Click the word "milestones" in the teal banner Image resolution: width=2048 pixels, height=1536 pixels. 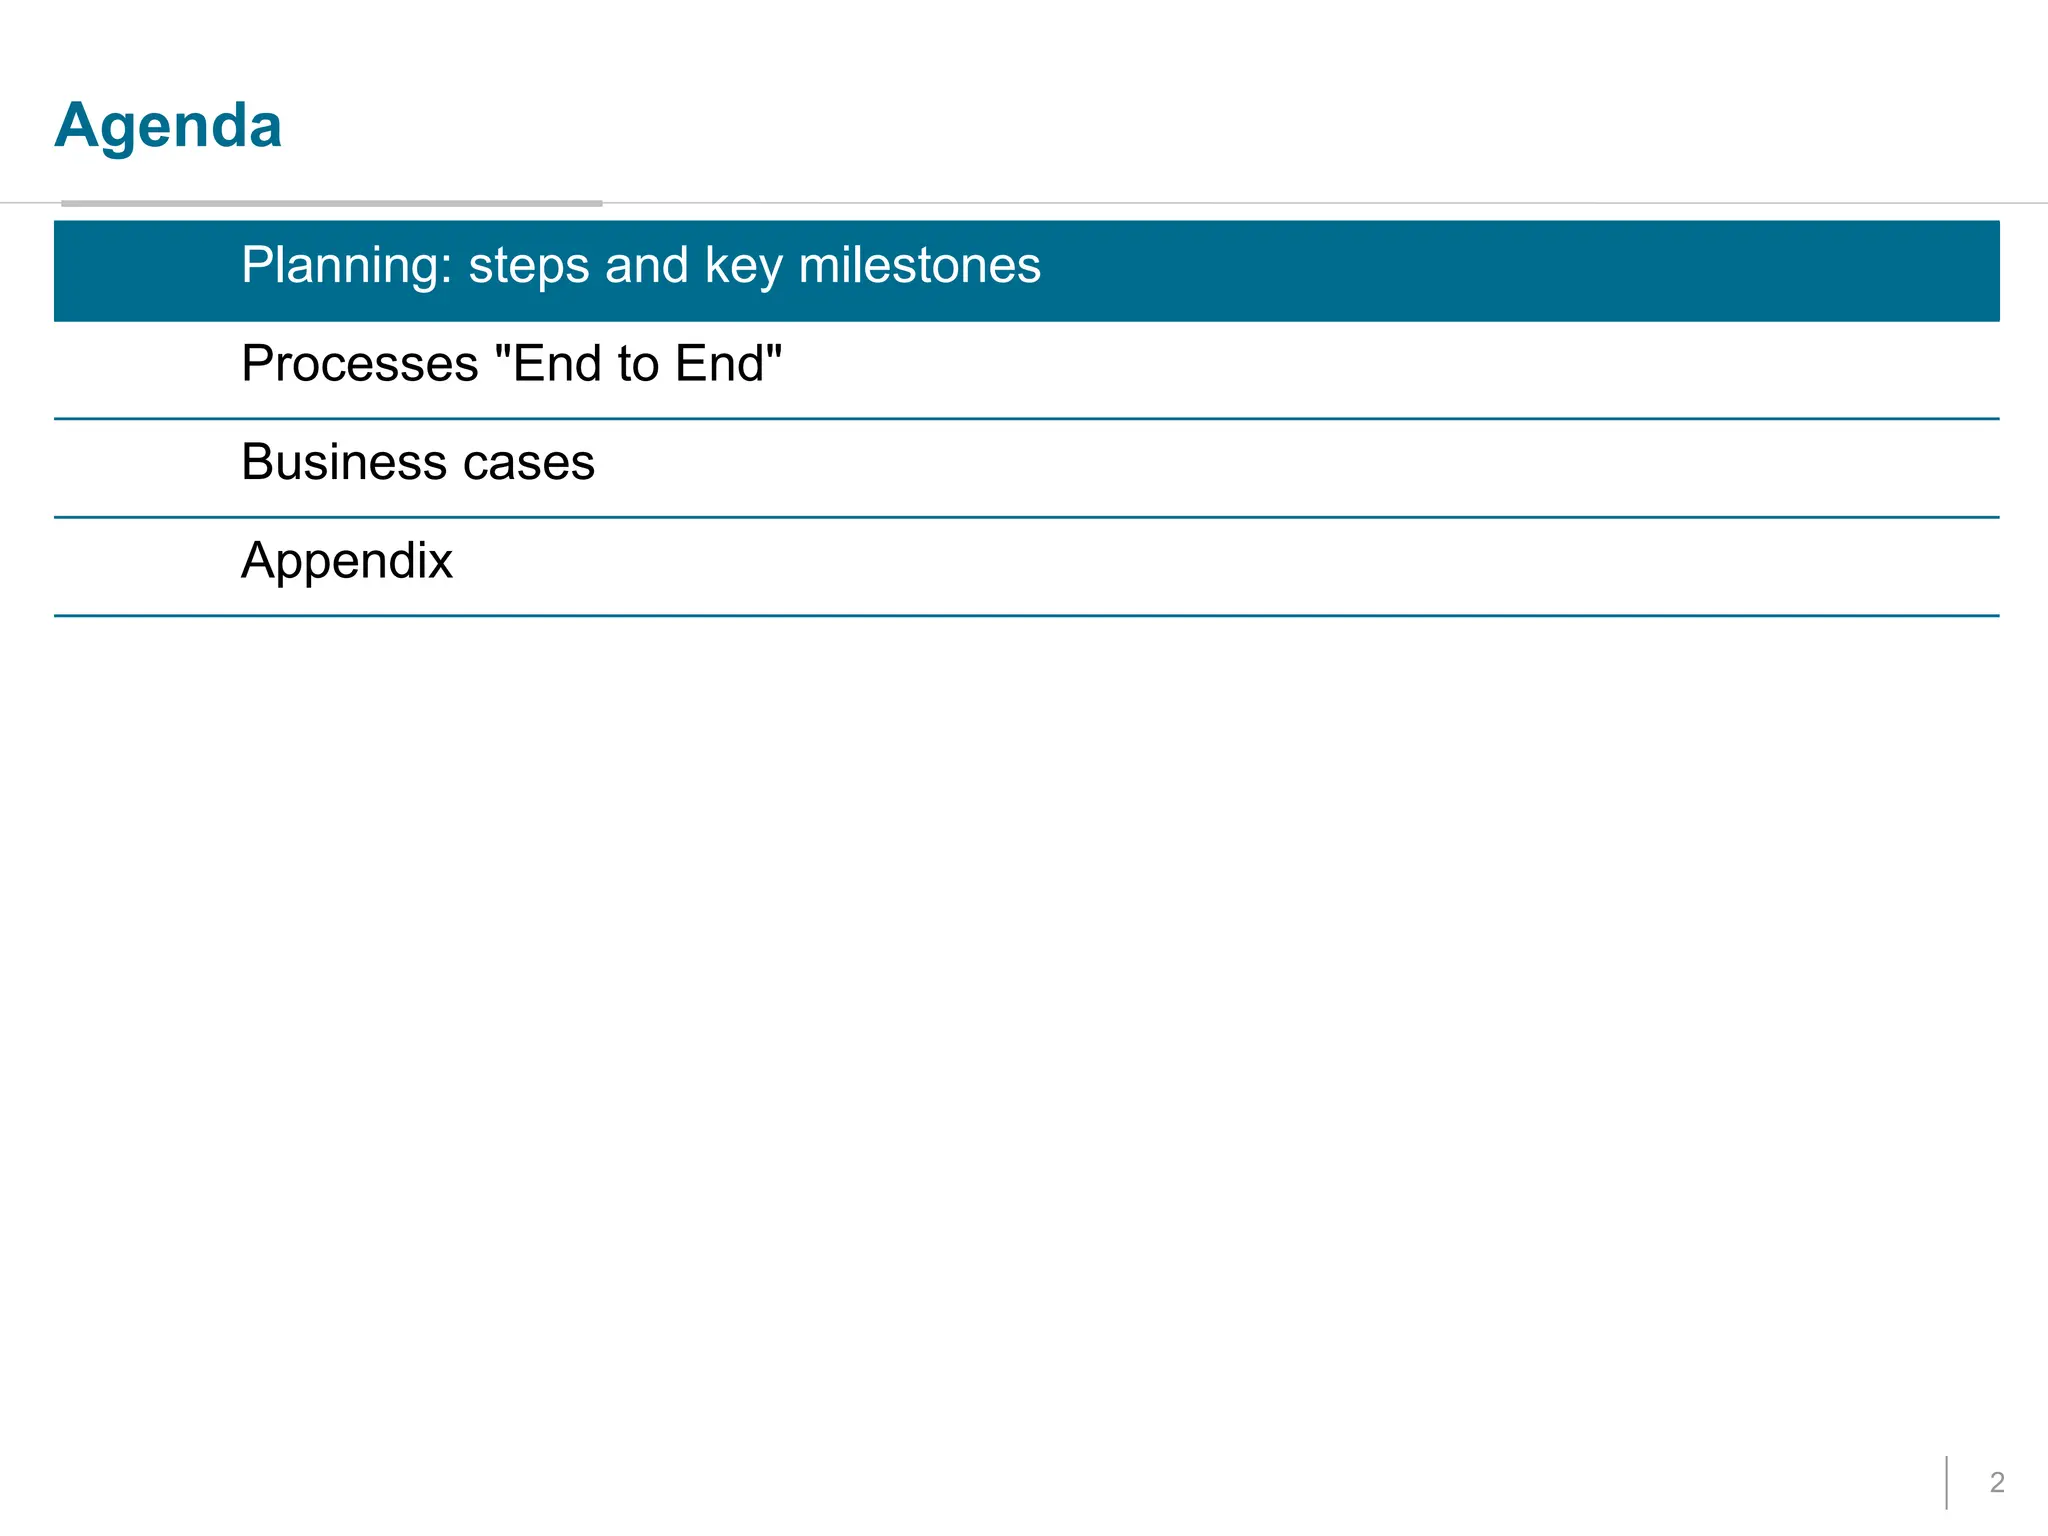(x=920, y=265)
